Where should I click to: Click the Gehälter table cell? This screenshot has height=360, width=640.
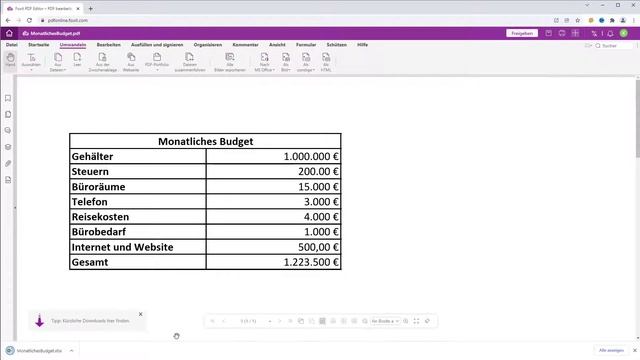tap(138, 156)
